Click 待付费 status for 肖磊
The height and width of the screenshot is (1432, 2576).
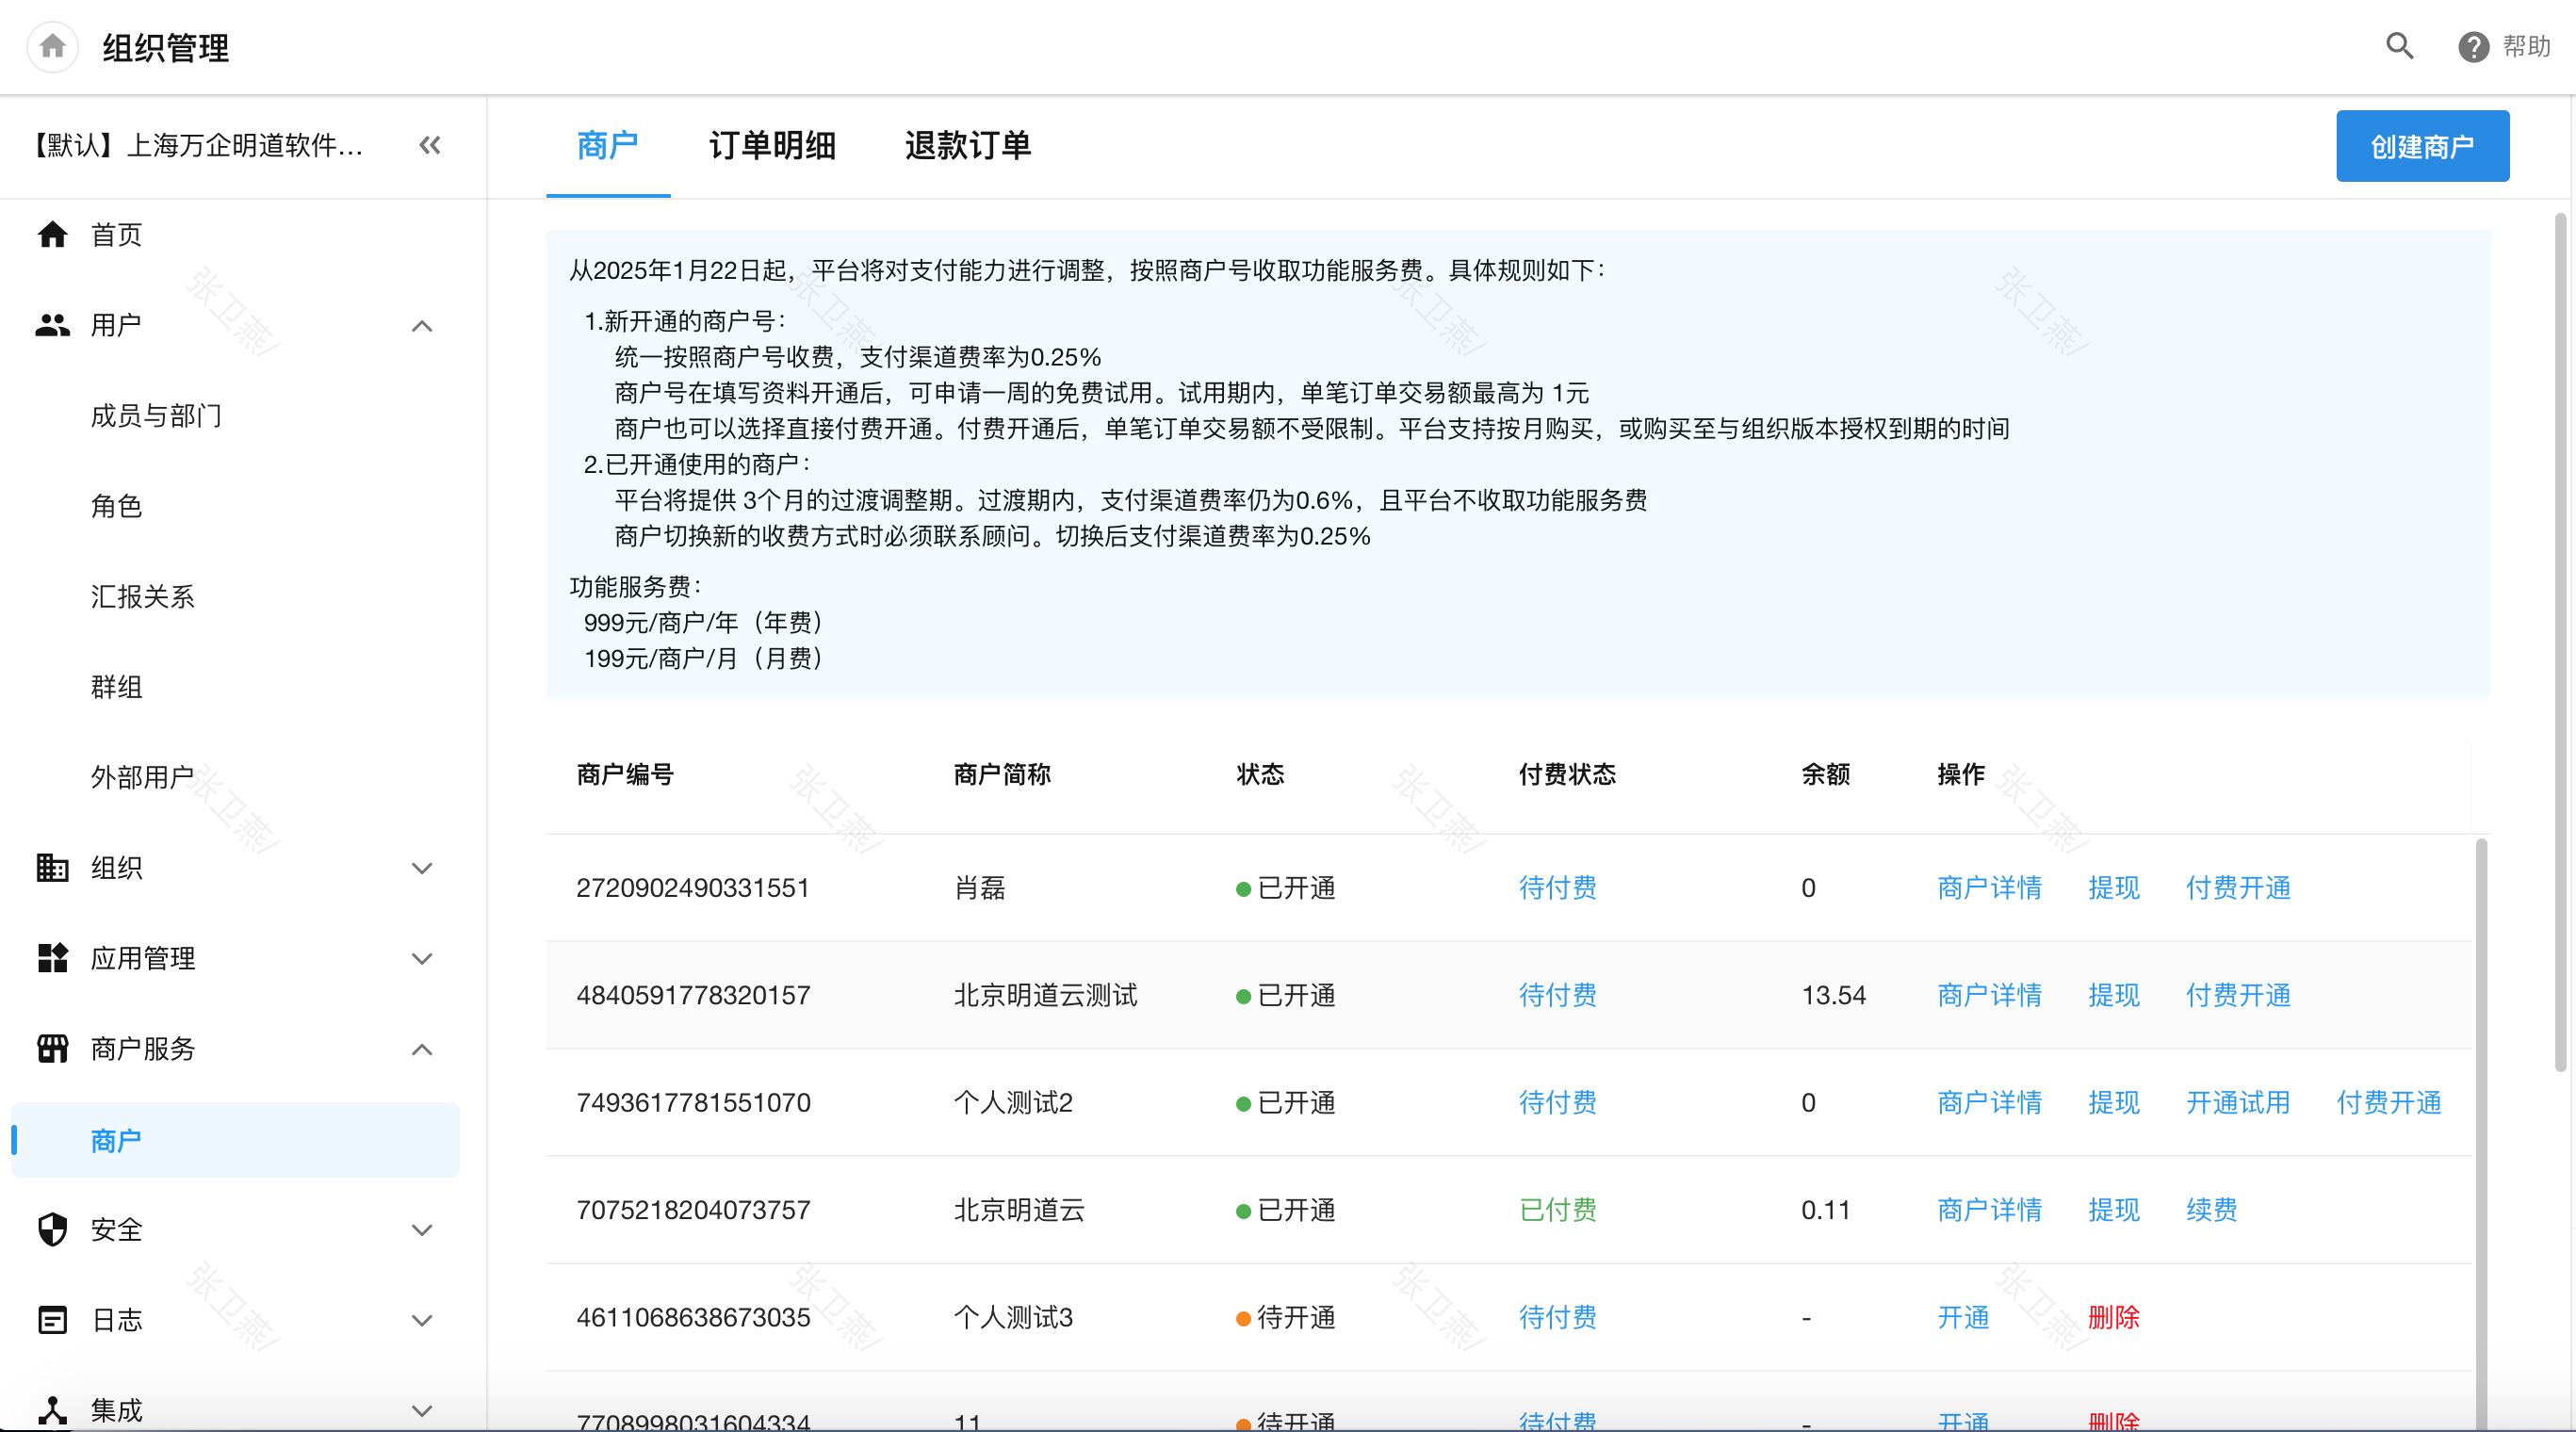pyautogui.click(x=1557, y=887)
